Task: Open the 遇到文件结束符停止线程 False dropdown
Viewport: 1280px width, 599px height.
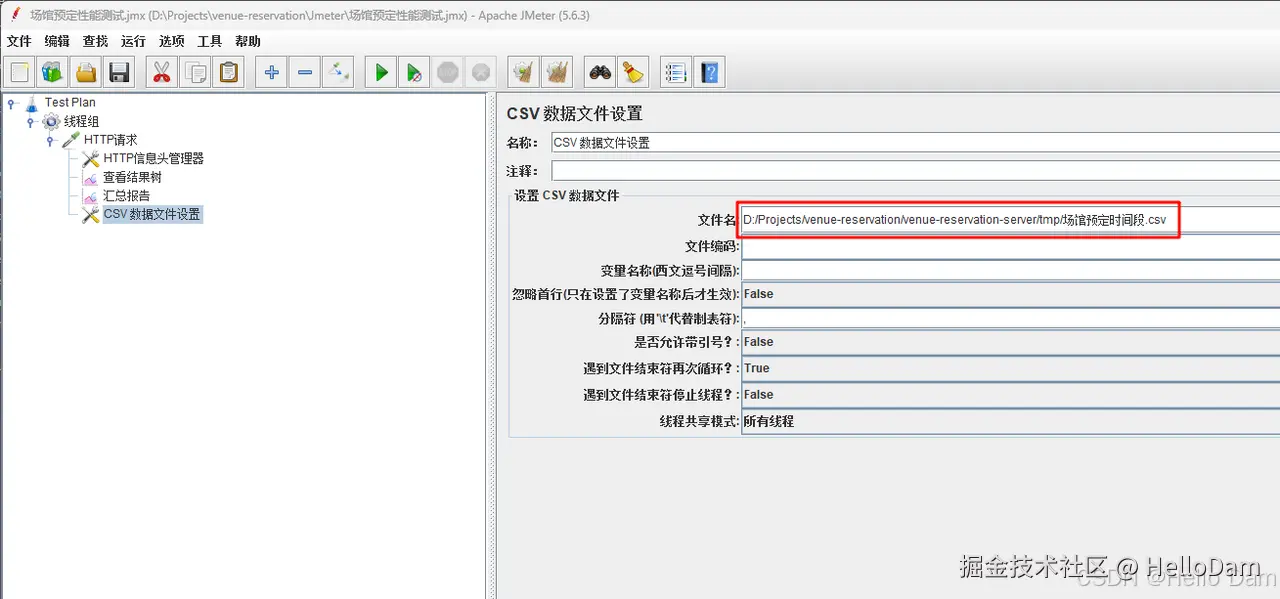Action: pyautogui.click(x=1010, y=395)
